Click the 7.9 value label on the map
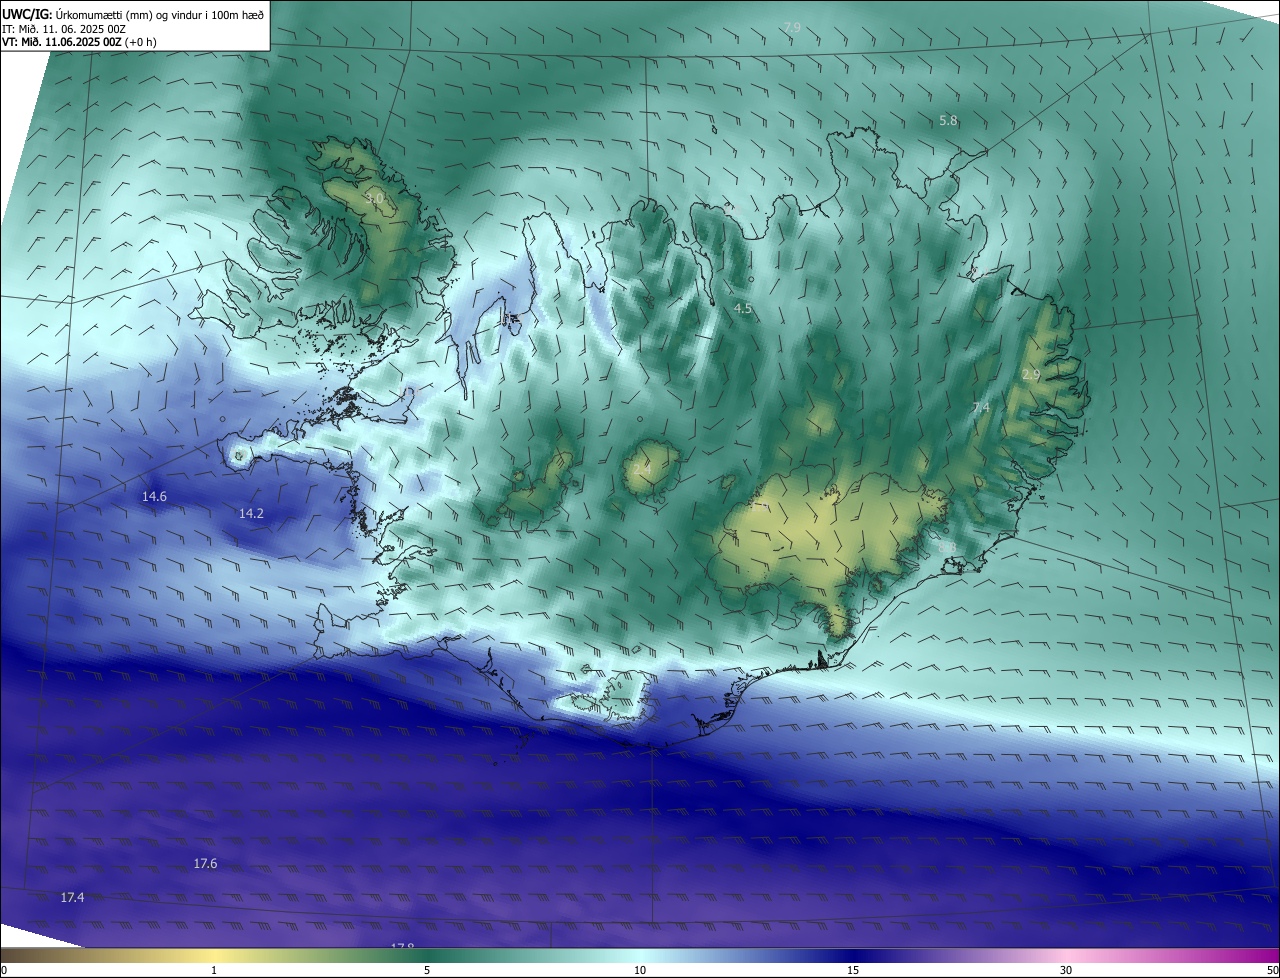 coord(792,27)
